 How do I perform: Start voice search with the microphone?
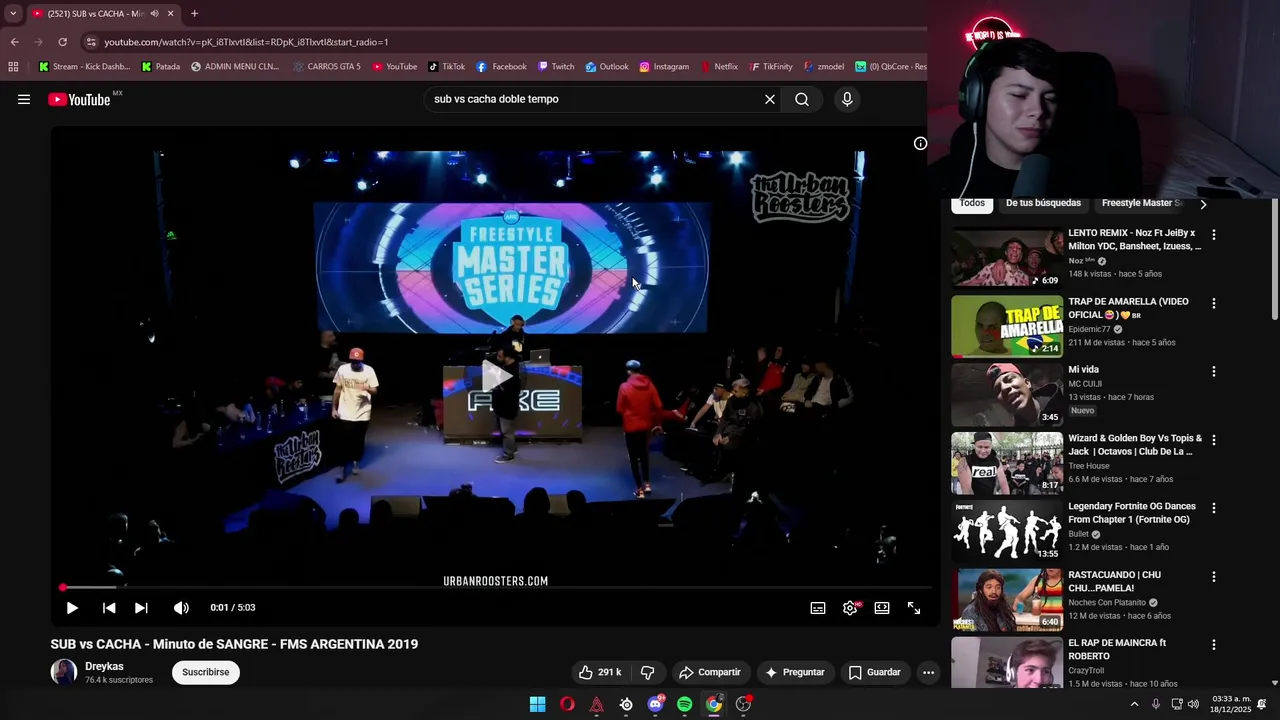(847, 99)
